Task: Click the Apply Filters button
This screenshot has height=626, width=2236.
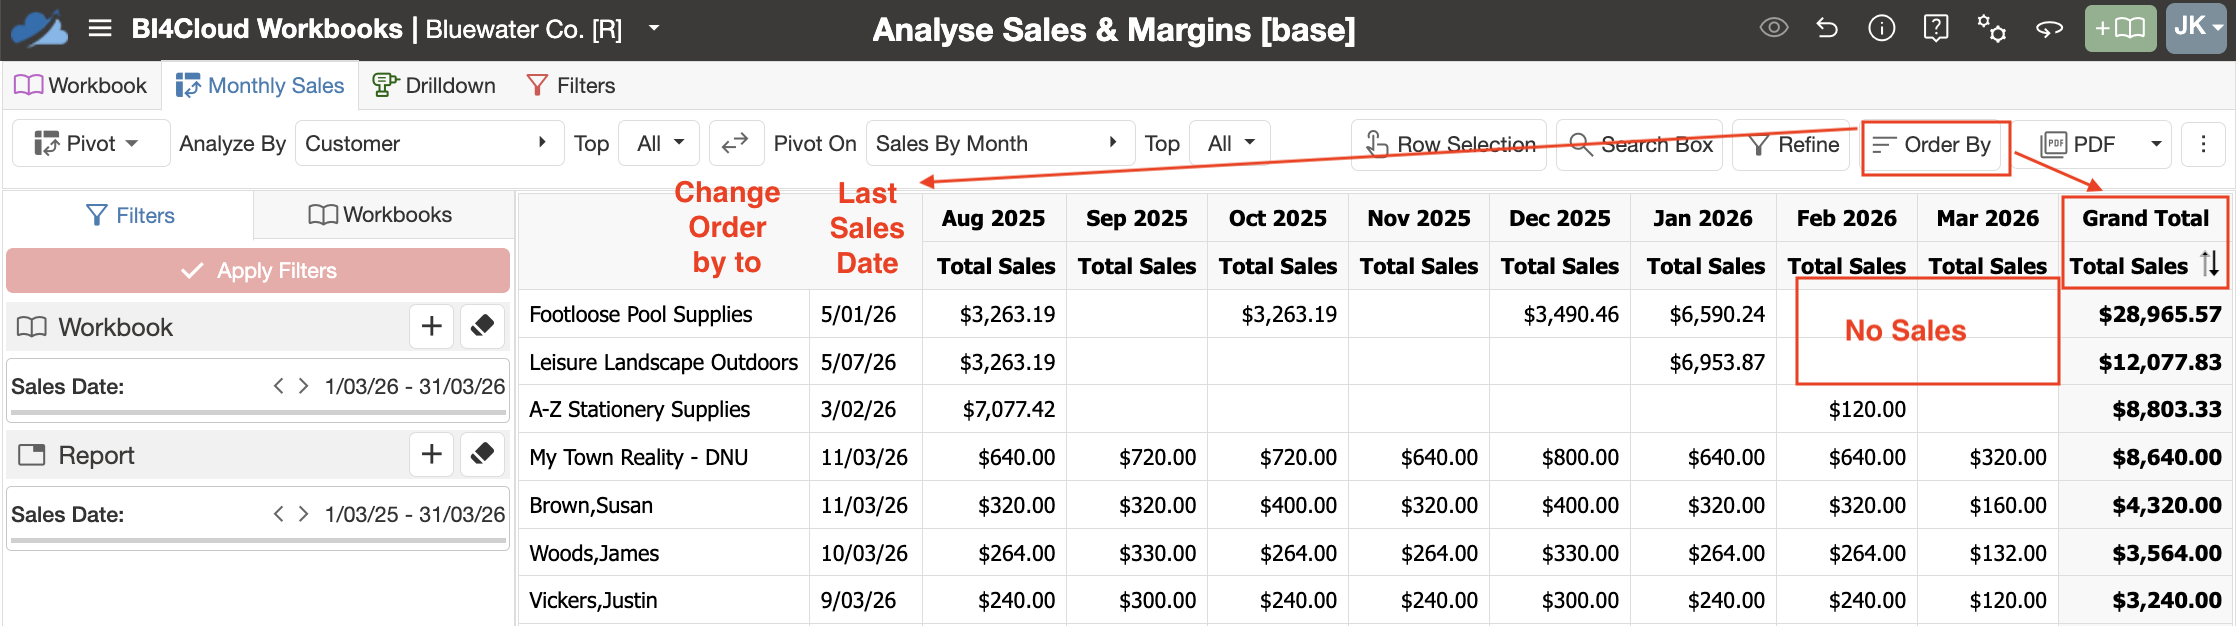Action: [258, 271]
